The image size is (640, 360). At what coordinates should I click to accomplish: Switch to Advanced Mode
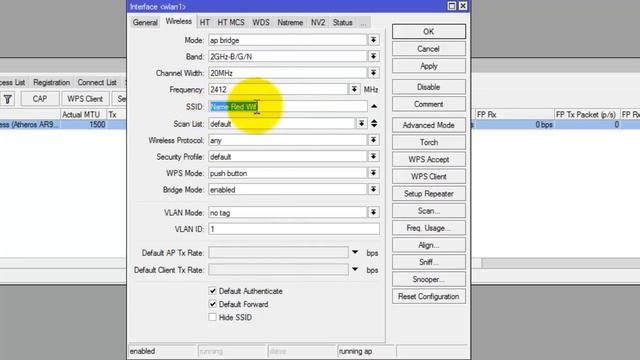[x=429, y=125]
